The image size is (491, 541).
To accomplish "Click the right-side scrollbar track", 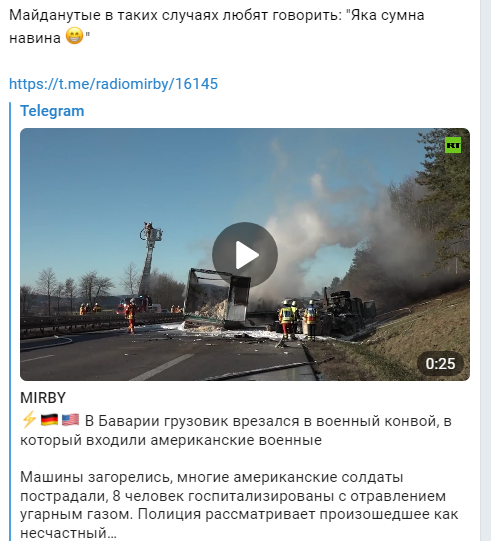I will pos(485,270).
